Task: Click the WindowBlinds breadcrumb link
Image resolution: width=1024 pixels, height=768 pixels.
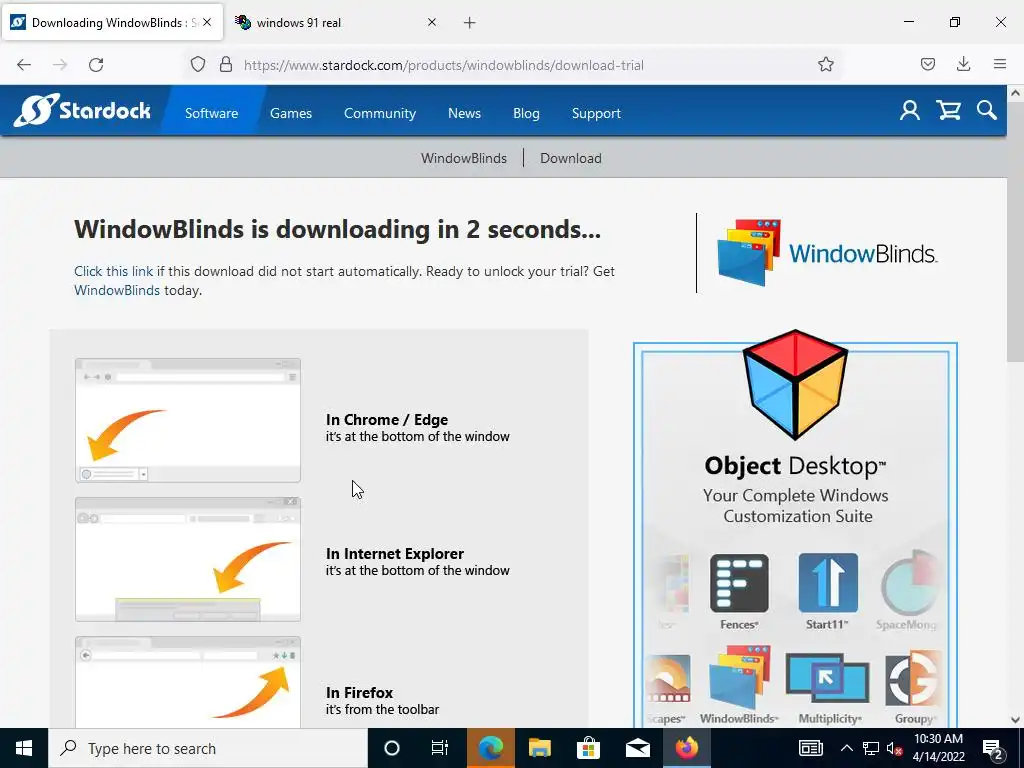Action: pyautogui.click(x=464, y=158)
